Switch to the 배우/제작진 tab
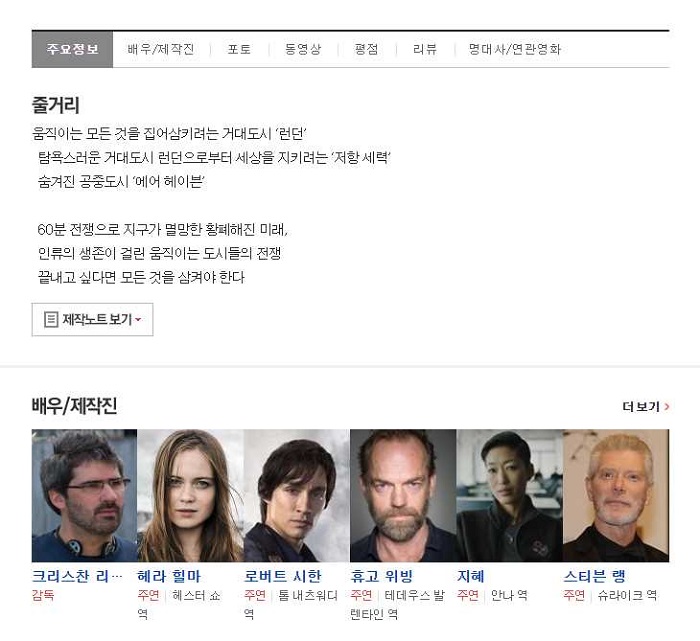700x641 pixels. click(161, 49)
